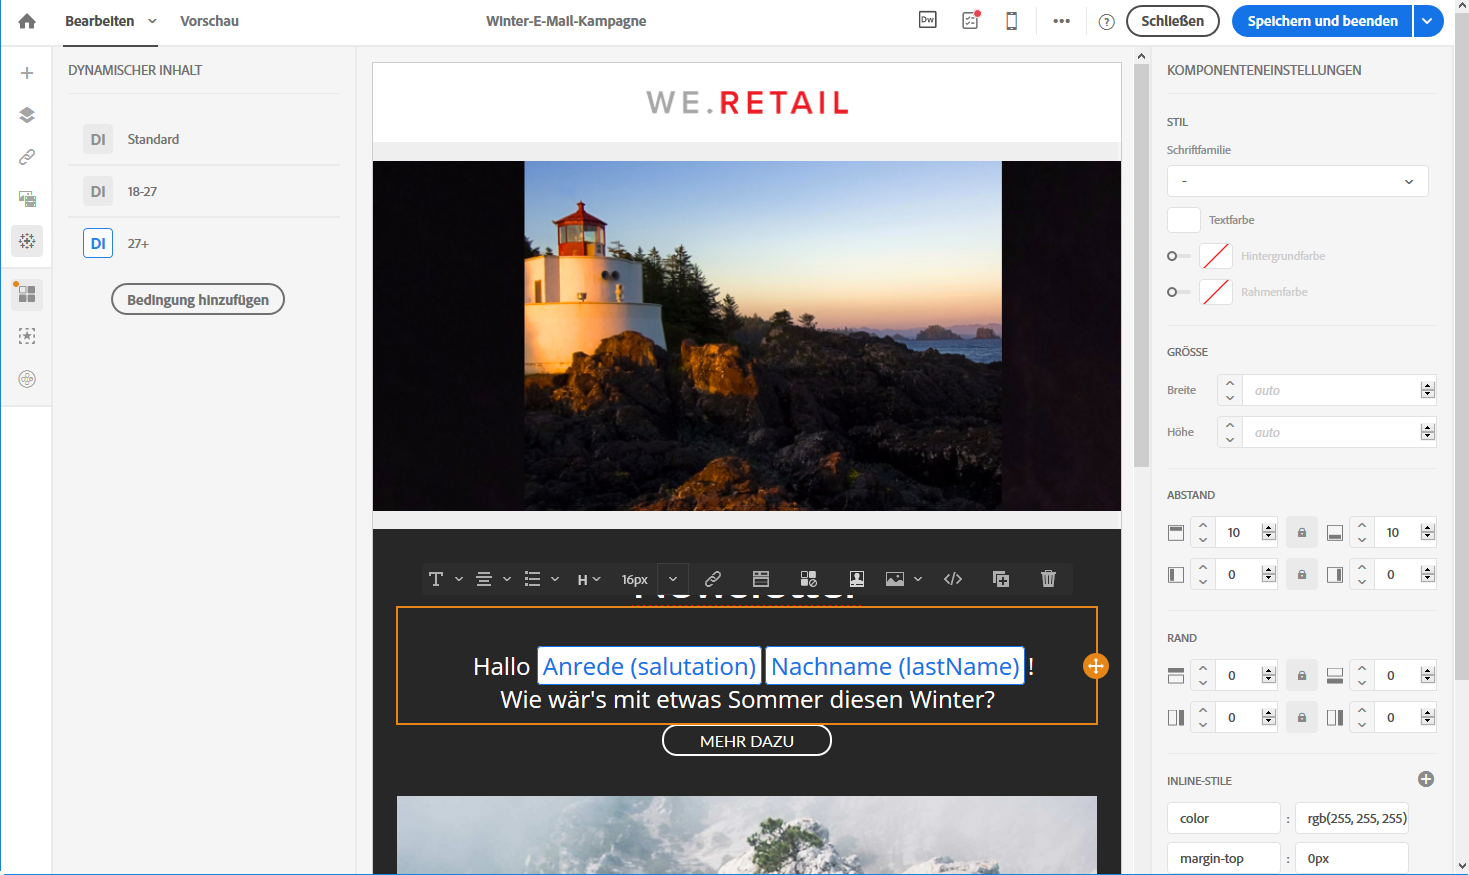Switch to the Vorschau tab

click(x=209, y=21)
